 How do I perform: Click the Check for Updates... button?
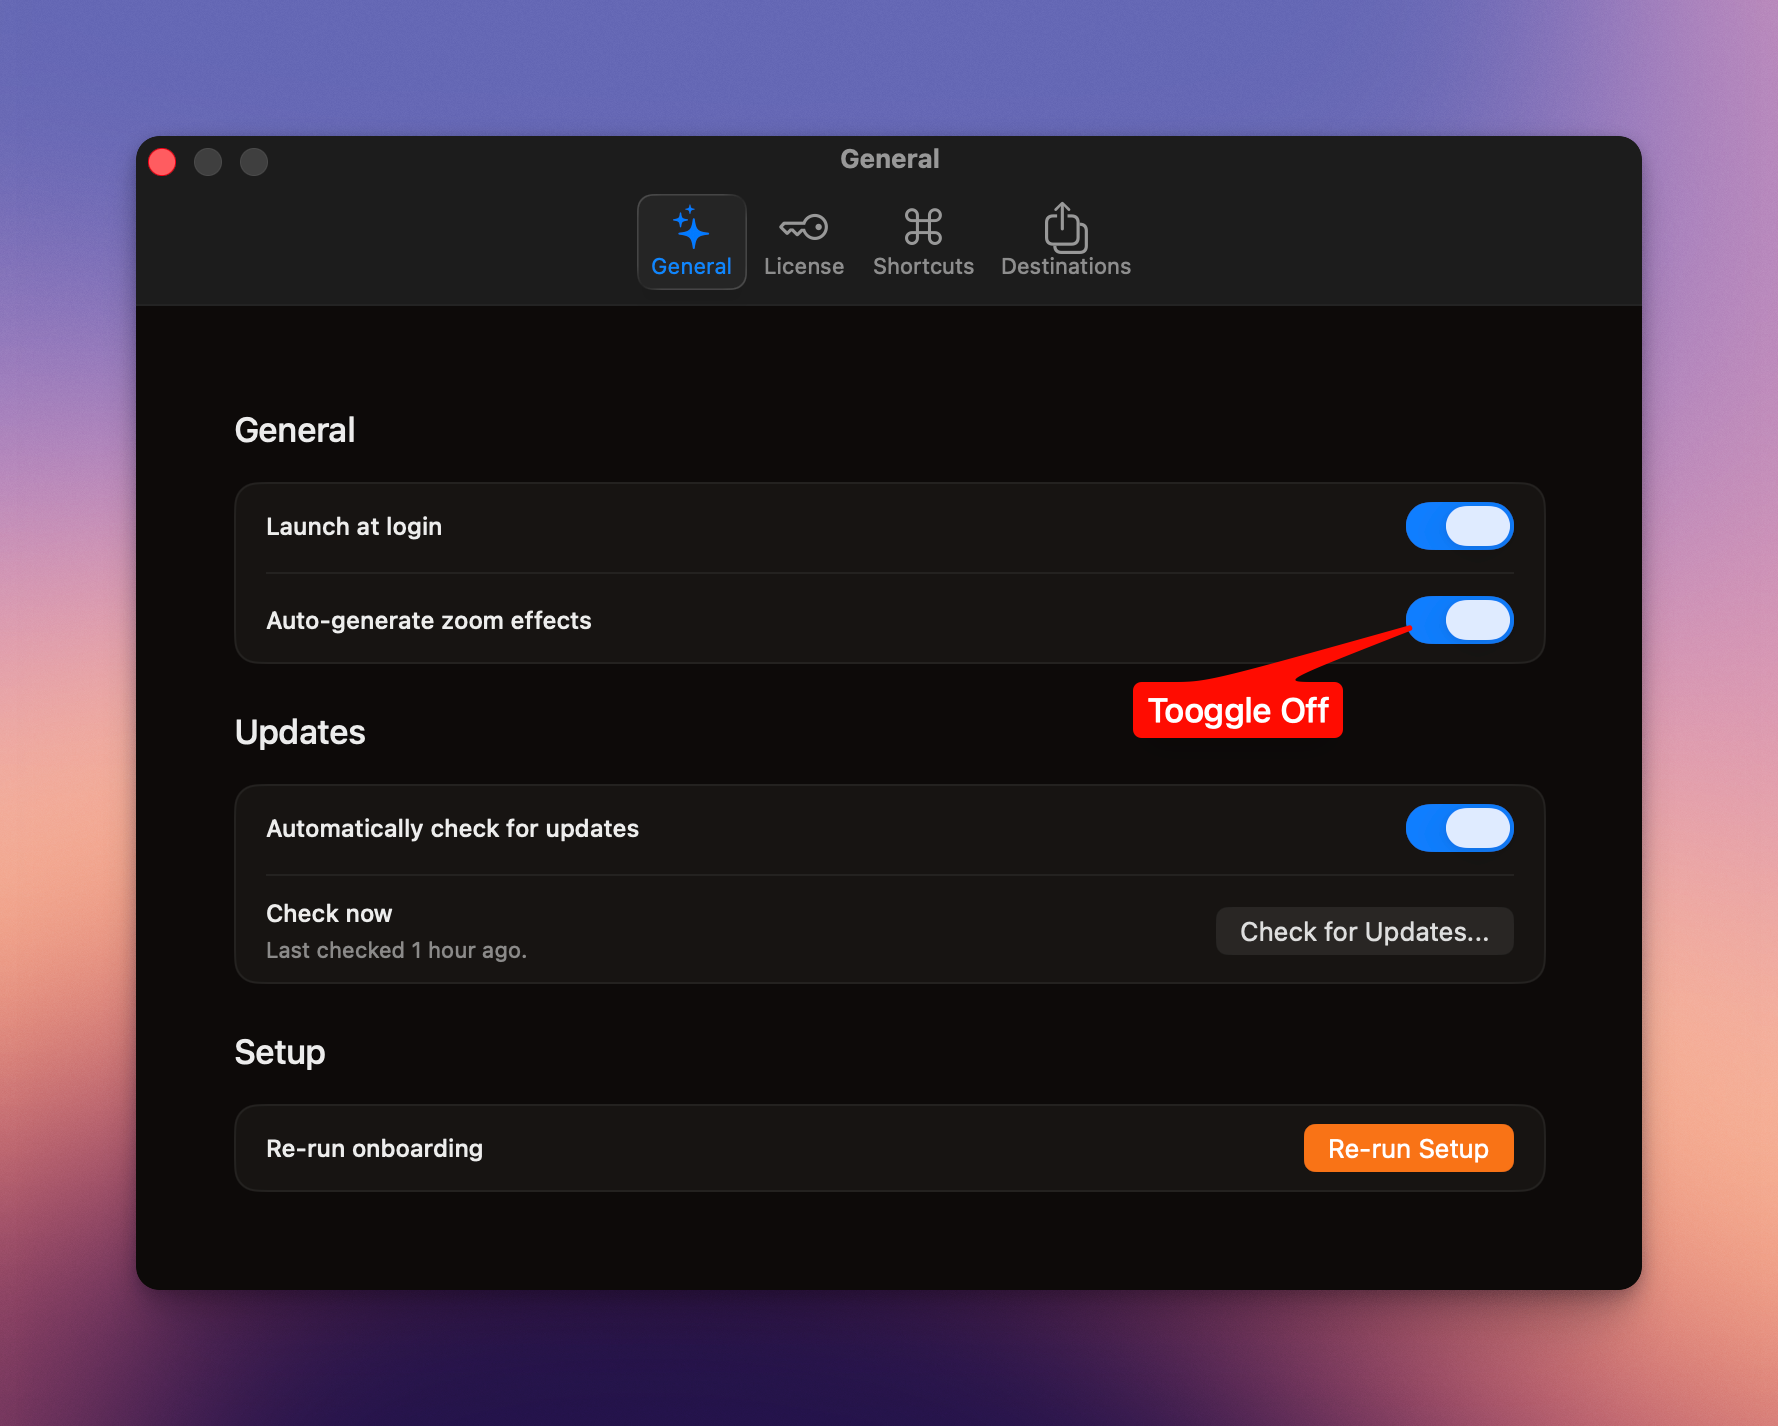click(x=1364, y=931)
